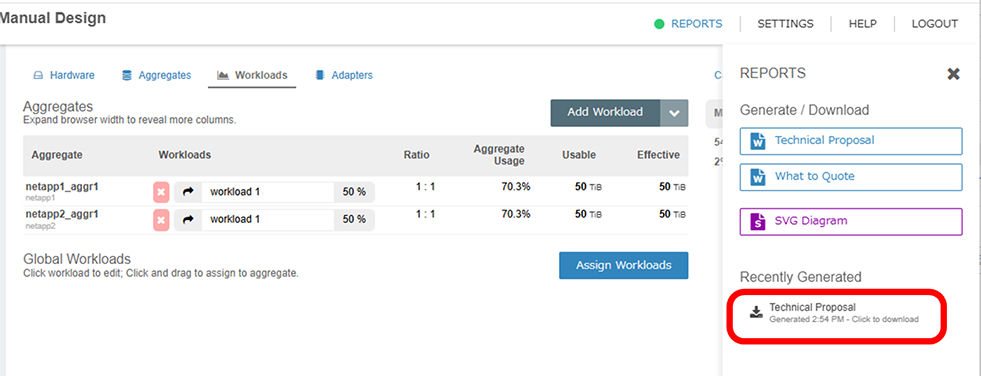Viewport: 981px width, 376px height.
Task: Switch to the Aggregates tab
Action: coord(156,75)
